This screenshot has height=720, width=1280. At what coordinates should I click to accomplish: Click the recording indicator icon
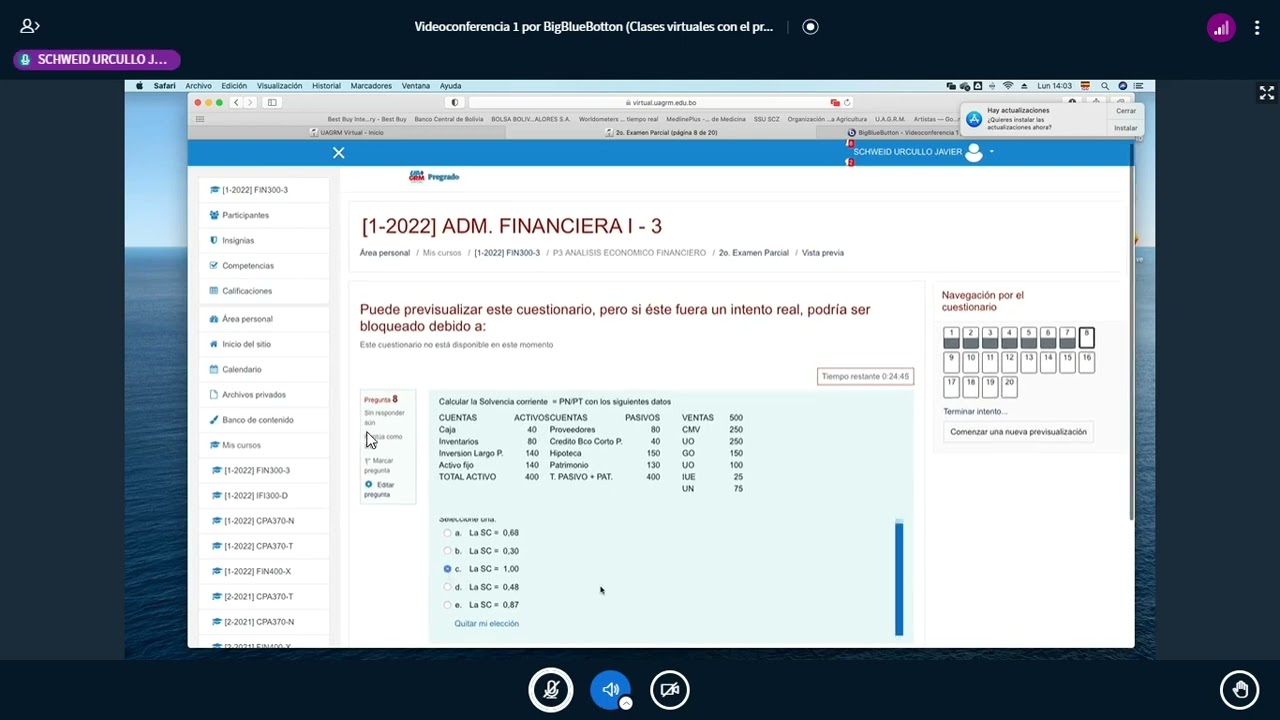pos(810,27)
